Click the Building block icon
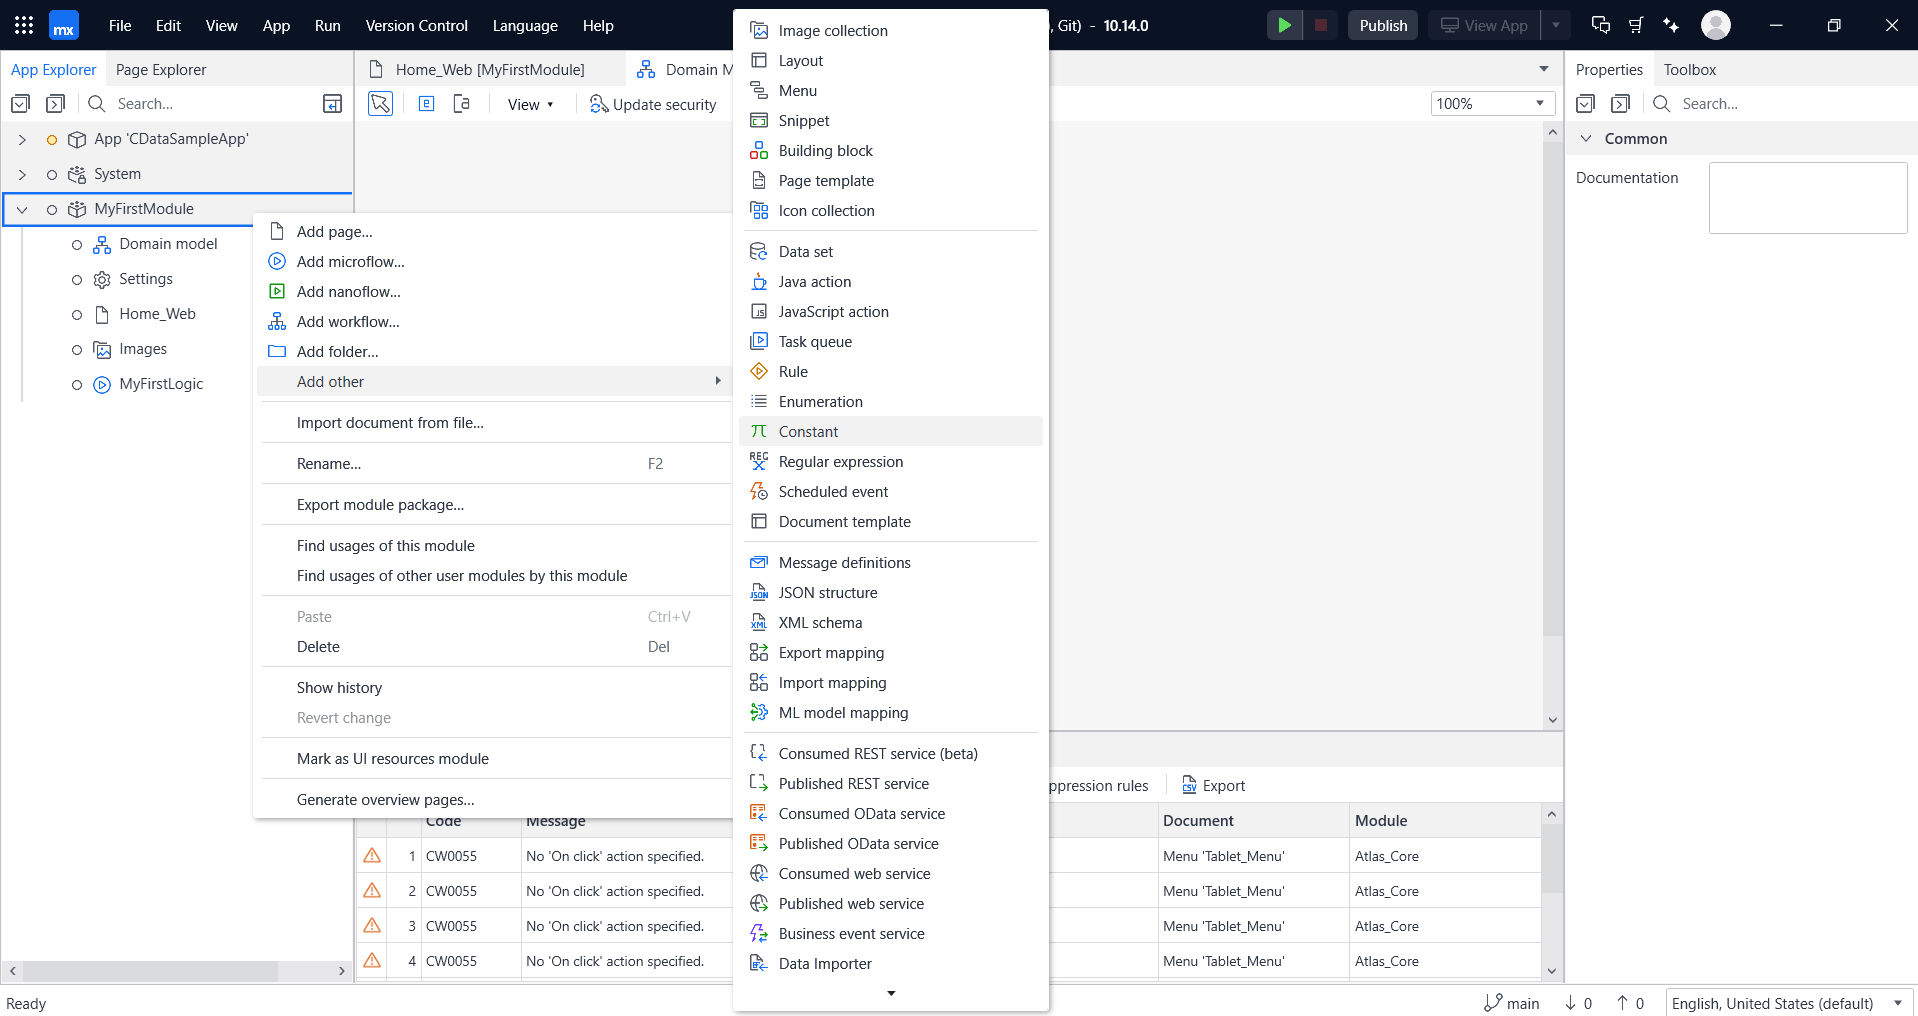 point(759,151)
